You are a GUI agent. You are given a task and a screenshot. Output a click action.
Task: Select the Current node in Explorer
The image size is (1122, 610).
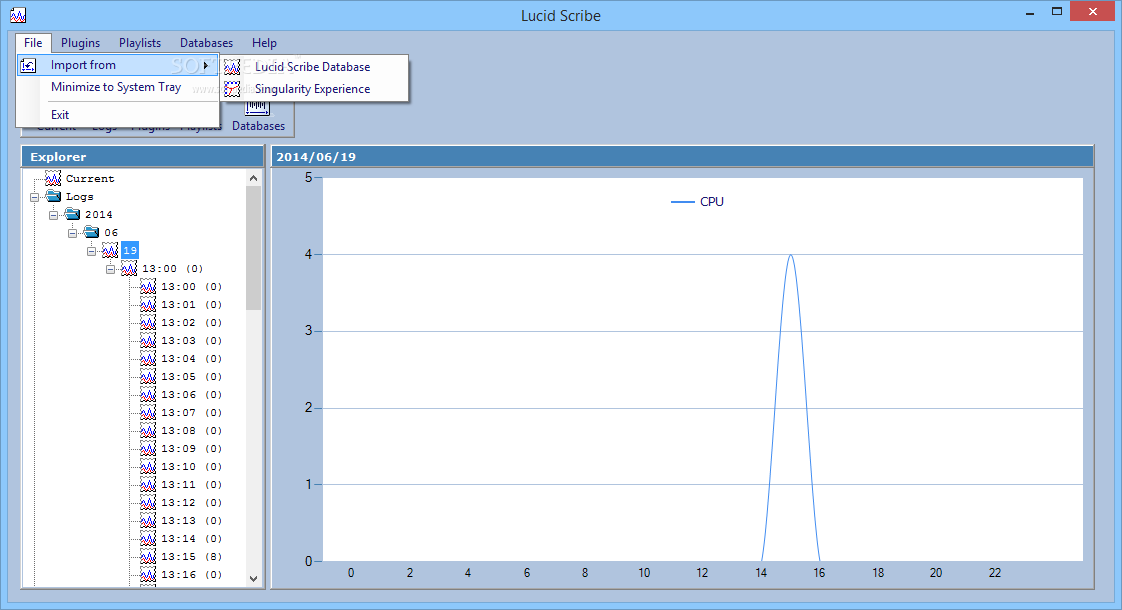click(x=89, y=178)
